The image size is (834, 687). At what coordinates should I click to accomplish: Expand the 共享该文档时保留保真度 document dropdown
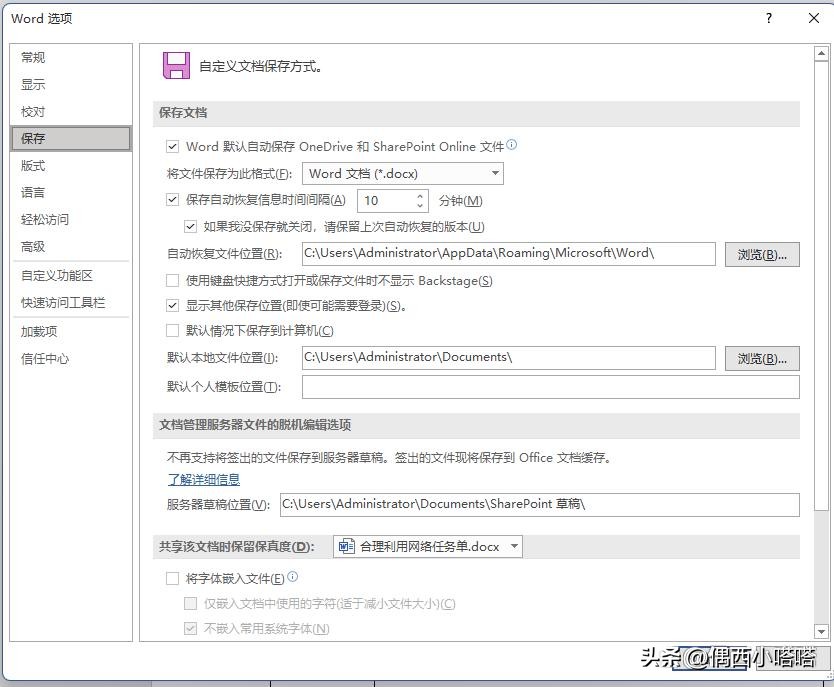pyautogui.click(x=512, y=546)
